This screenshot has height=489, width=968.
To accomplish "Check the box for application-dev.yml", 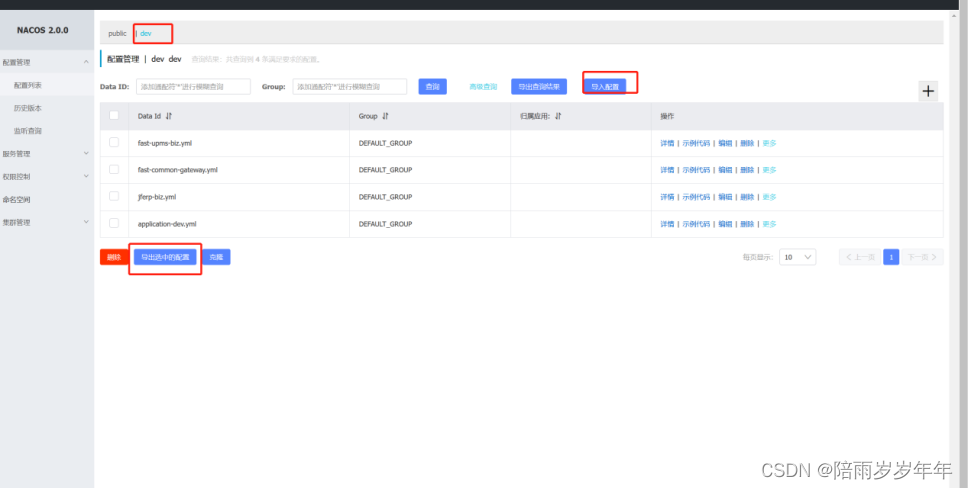I will point(114,223).
